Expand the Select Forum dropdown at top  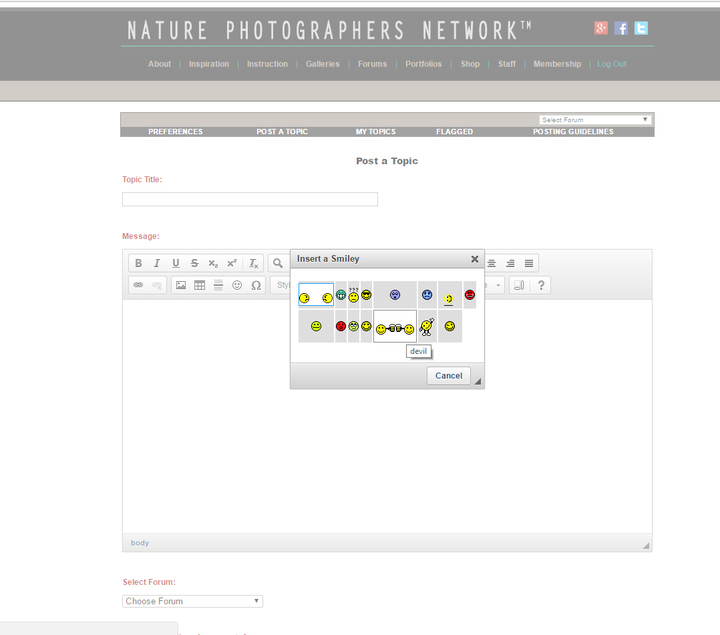pos(595,119)
